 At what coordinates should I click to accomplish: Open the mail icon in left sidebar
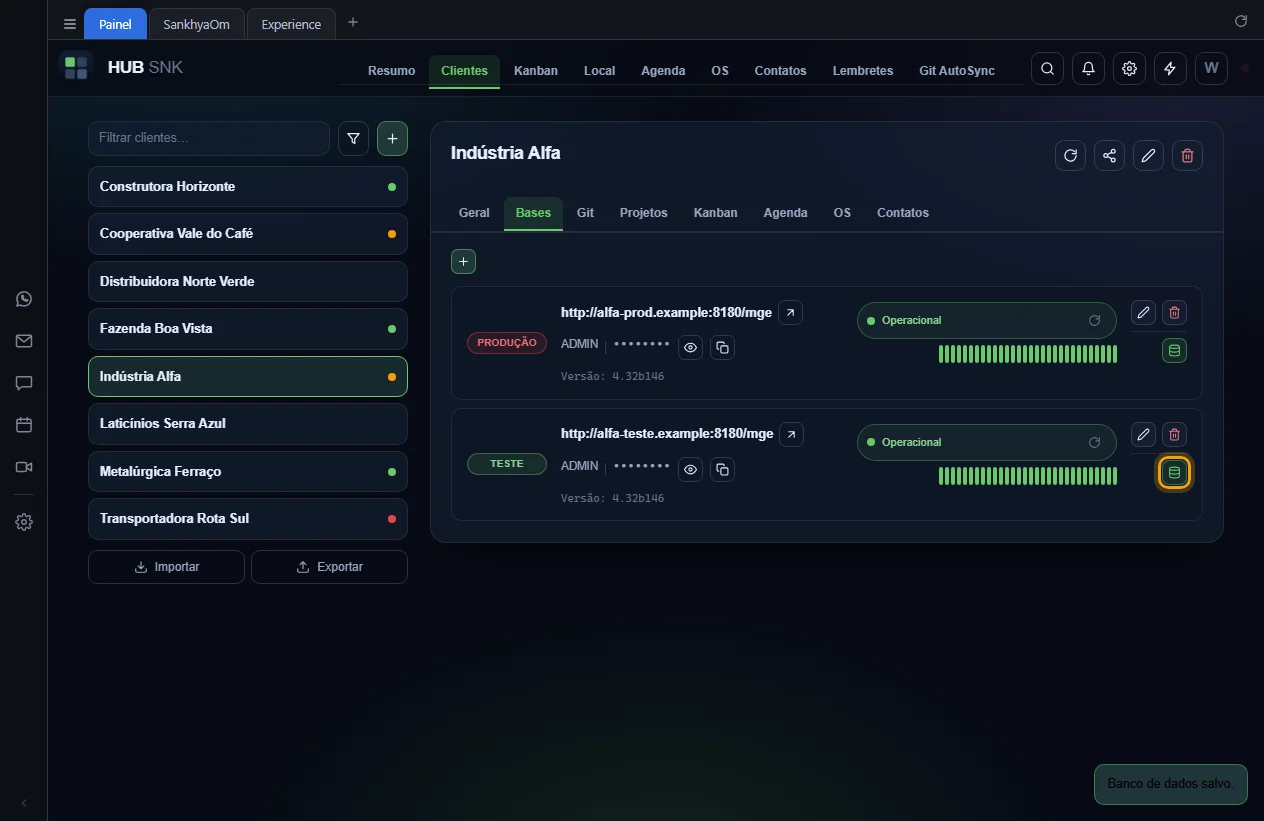[24, 341]
